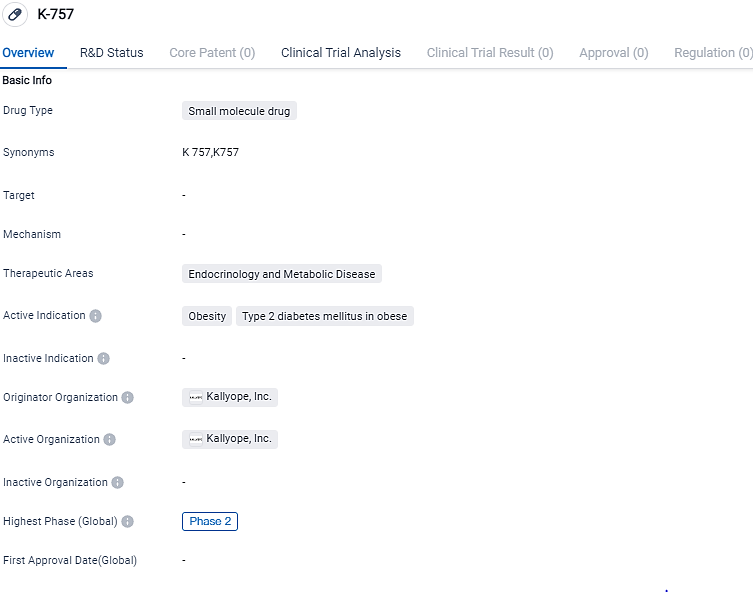Switch to the R&D Status tab
The image size is (753, 592).
[x=112, y=53]
